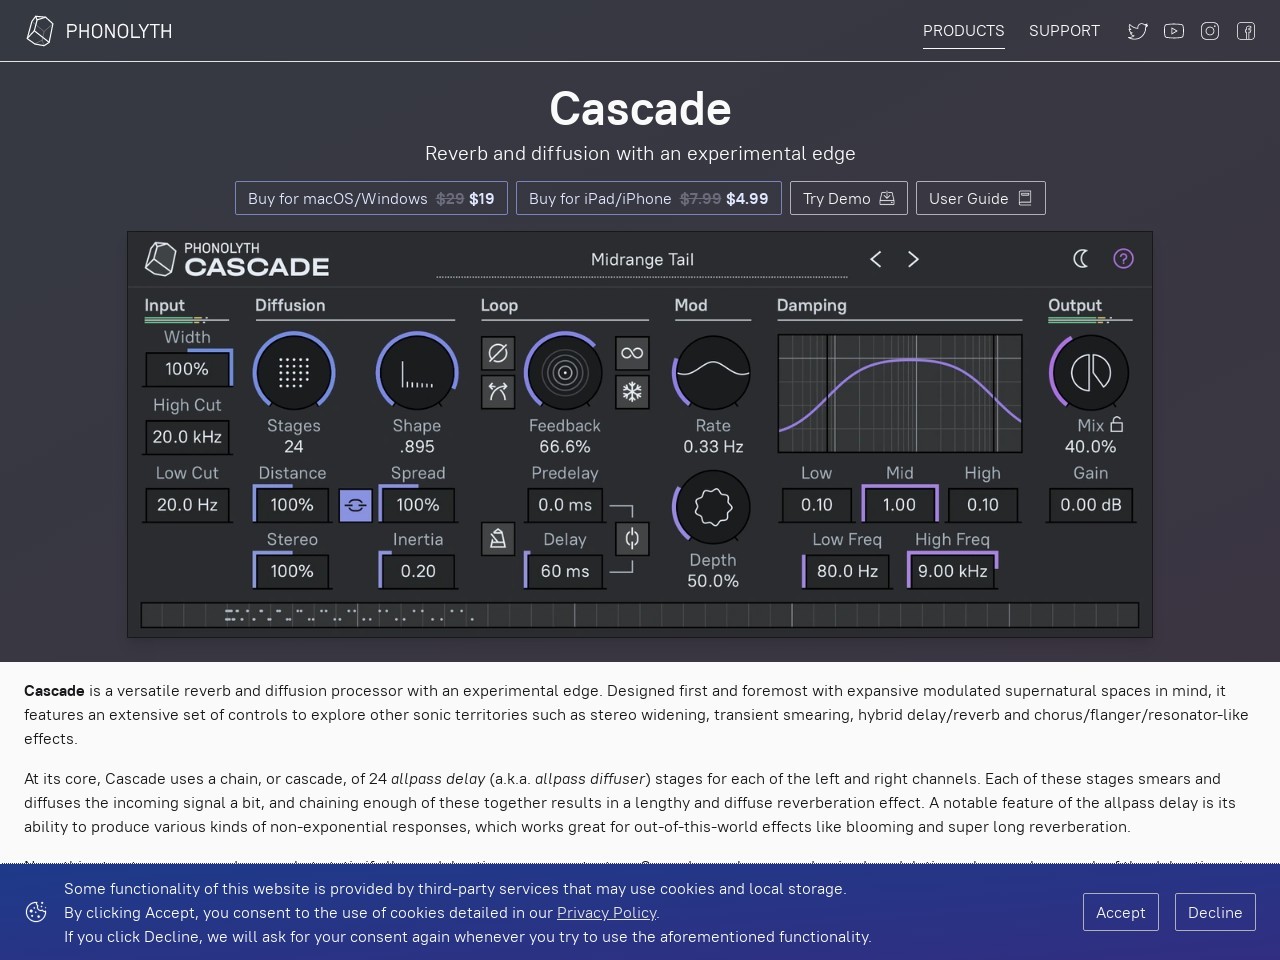Click Buy for macOS/Windows button
This screenshot has width=1280, height=960.
pos(370,198)
